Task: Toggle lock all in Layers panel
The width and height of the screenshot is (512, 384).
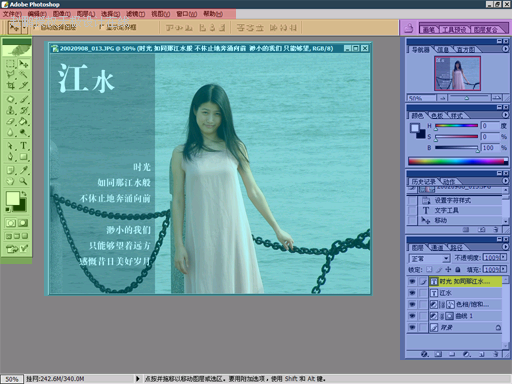Action: coord(458,269)
